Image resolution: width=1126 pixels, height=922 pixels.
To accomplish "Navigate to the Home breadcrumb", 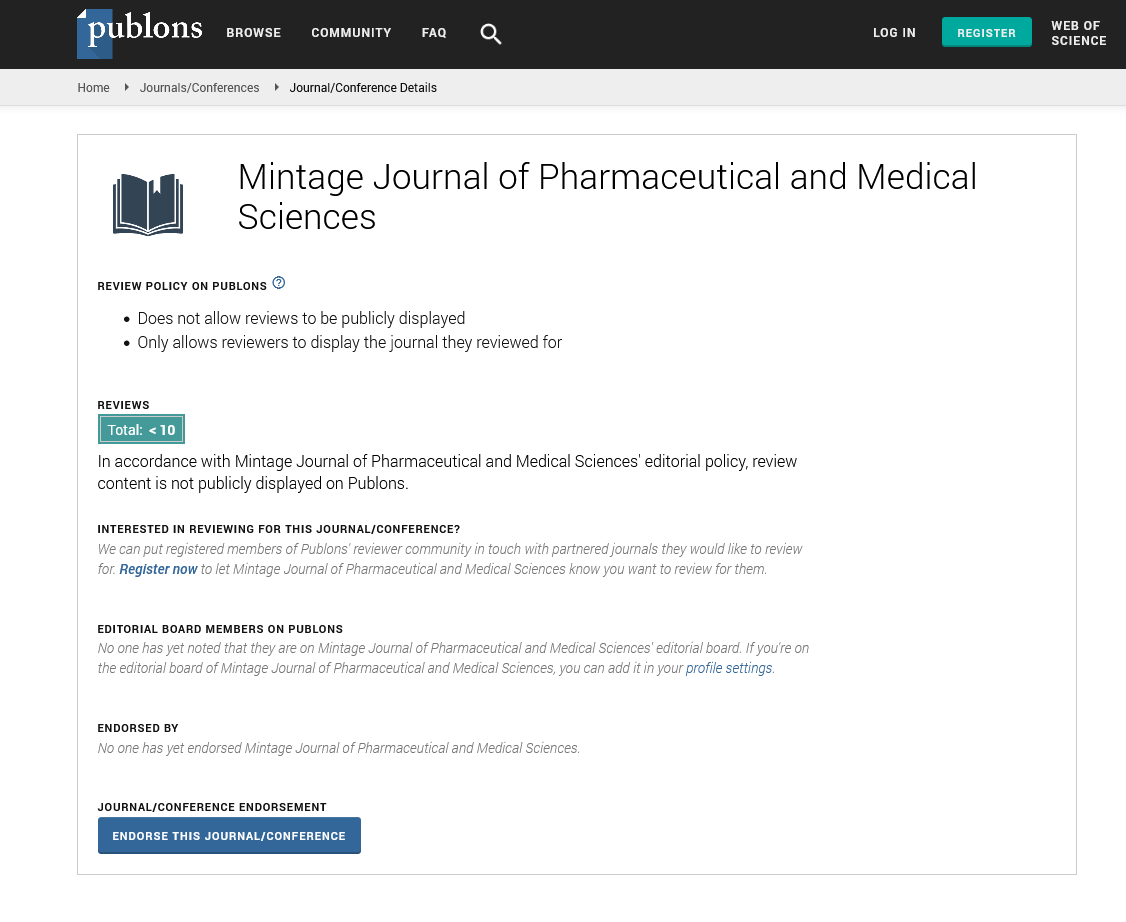I will [93, 88].
